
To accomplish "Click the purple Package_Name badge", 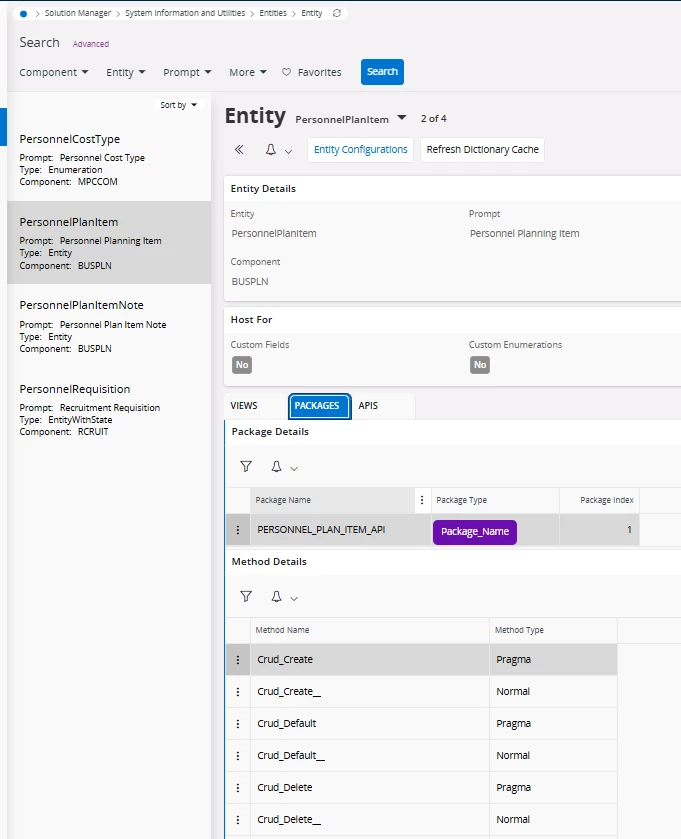I will point(475,532).
